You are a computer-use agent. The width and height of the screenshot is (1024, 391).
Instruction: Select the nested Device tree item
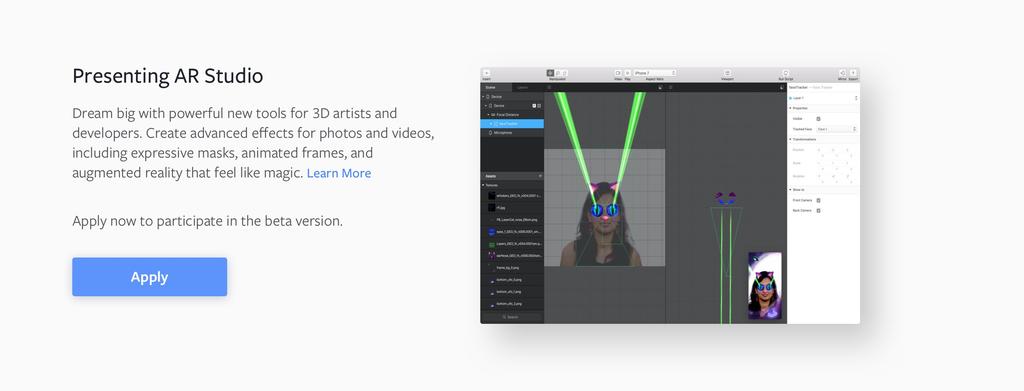512,106
